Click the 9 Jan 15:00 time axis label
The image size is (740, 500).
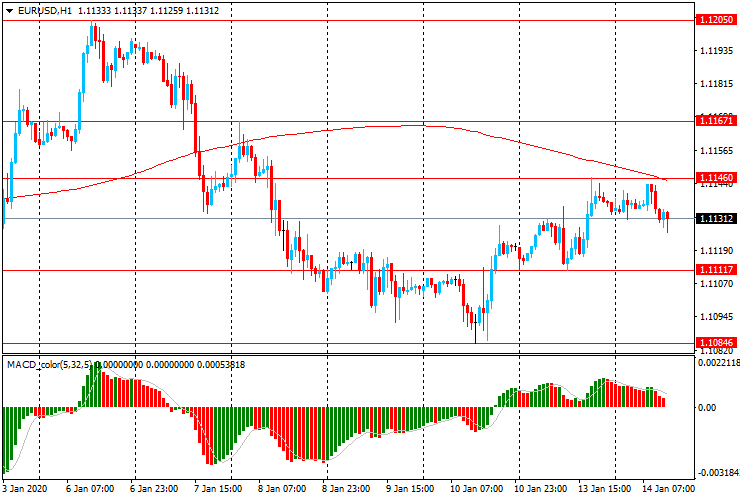[x=410, y=488]
